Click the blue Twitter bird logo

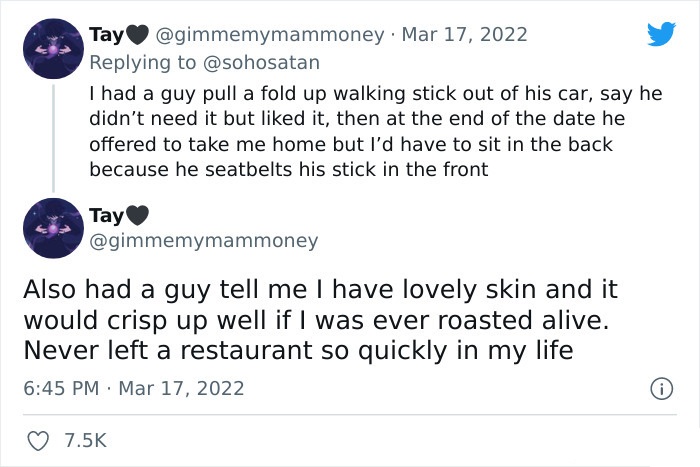click(661, 33)
